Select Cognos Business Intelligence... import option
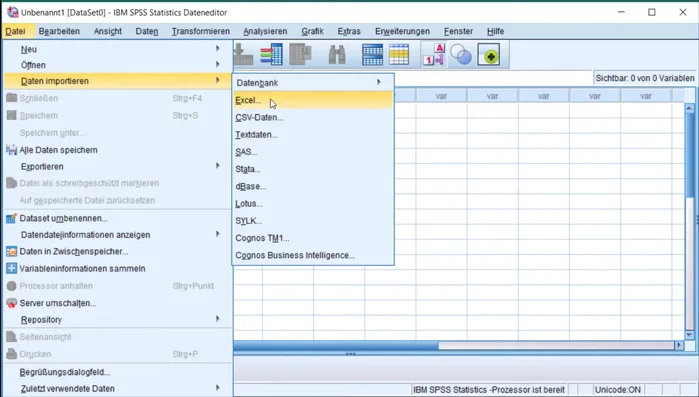 pos(312,255)
